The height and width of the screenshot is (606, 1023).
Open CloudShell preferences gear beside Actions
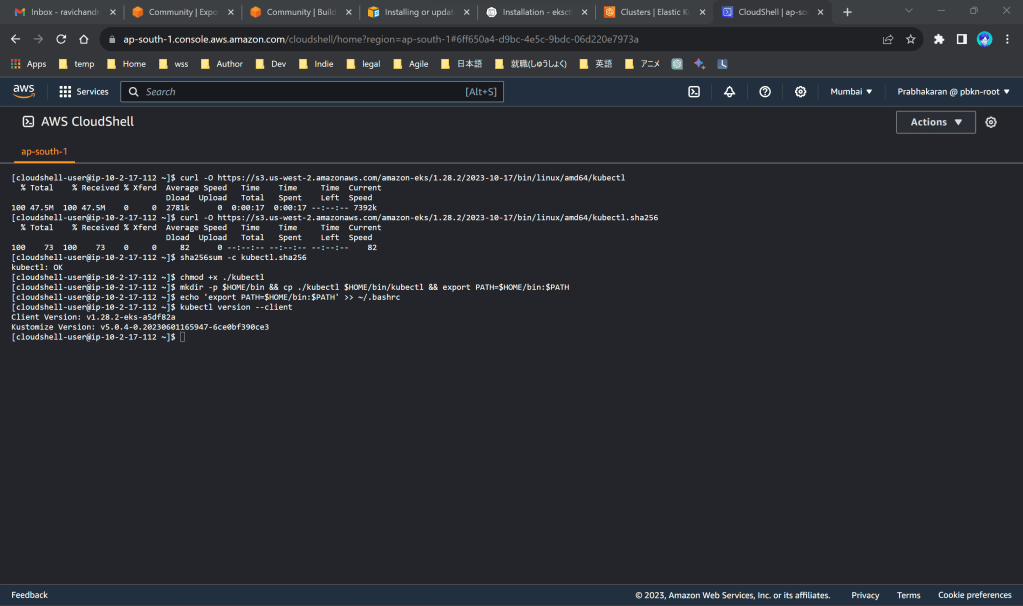click(x=991, y=122)
